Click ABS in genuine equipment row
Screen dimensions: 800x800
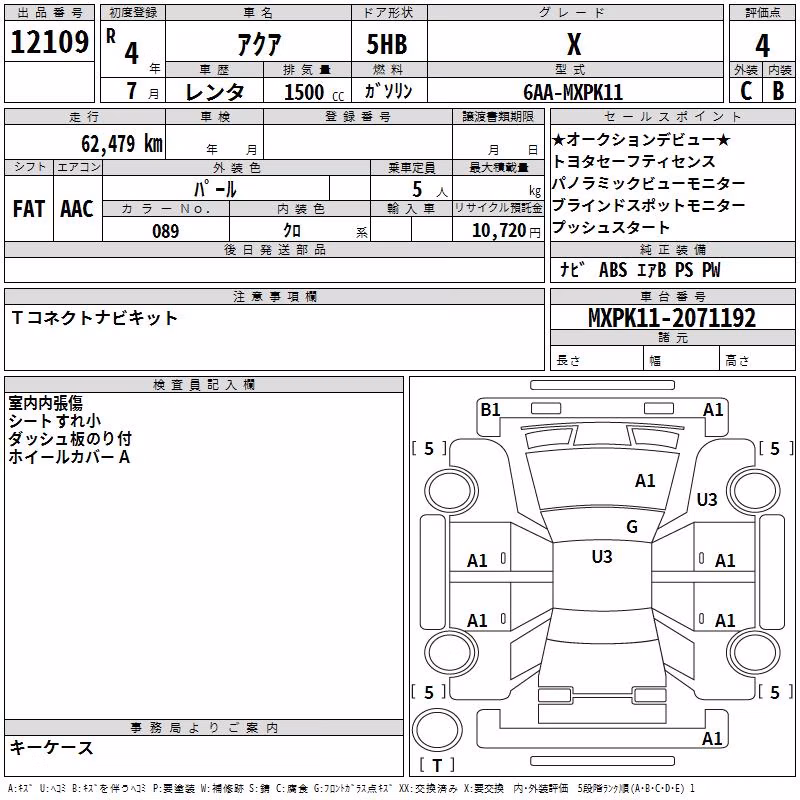pyautogui.click(x=613, y=270)
